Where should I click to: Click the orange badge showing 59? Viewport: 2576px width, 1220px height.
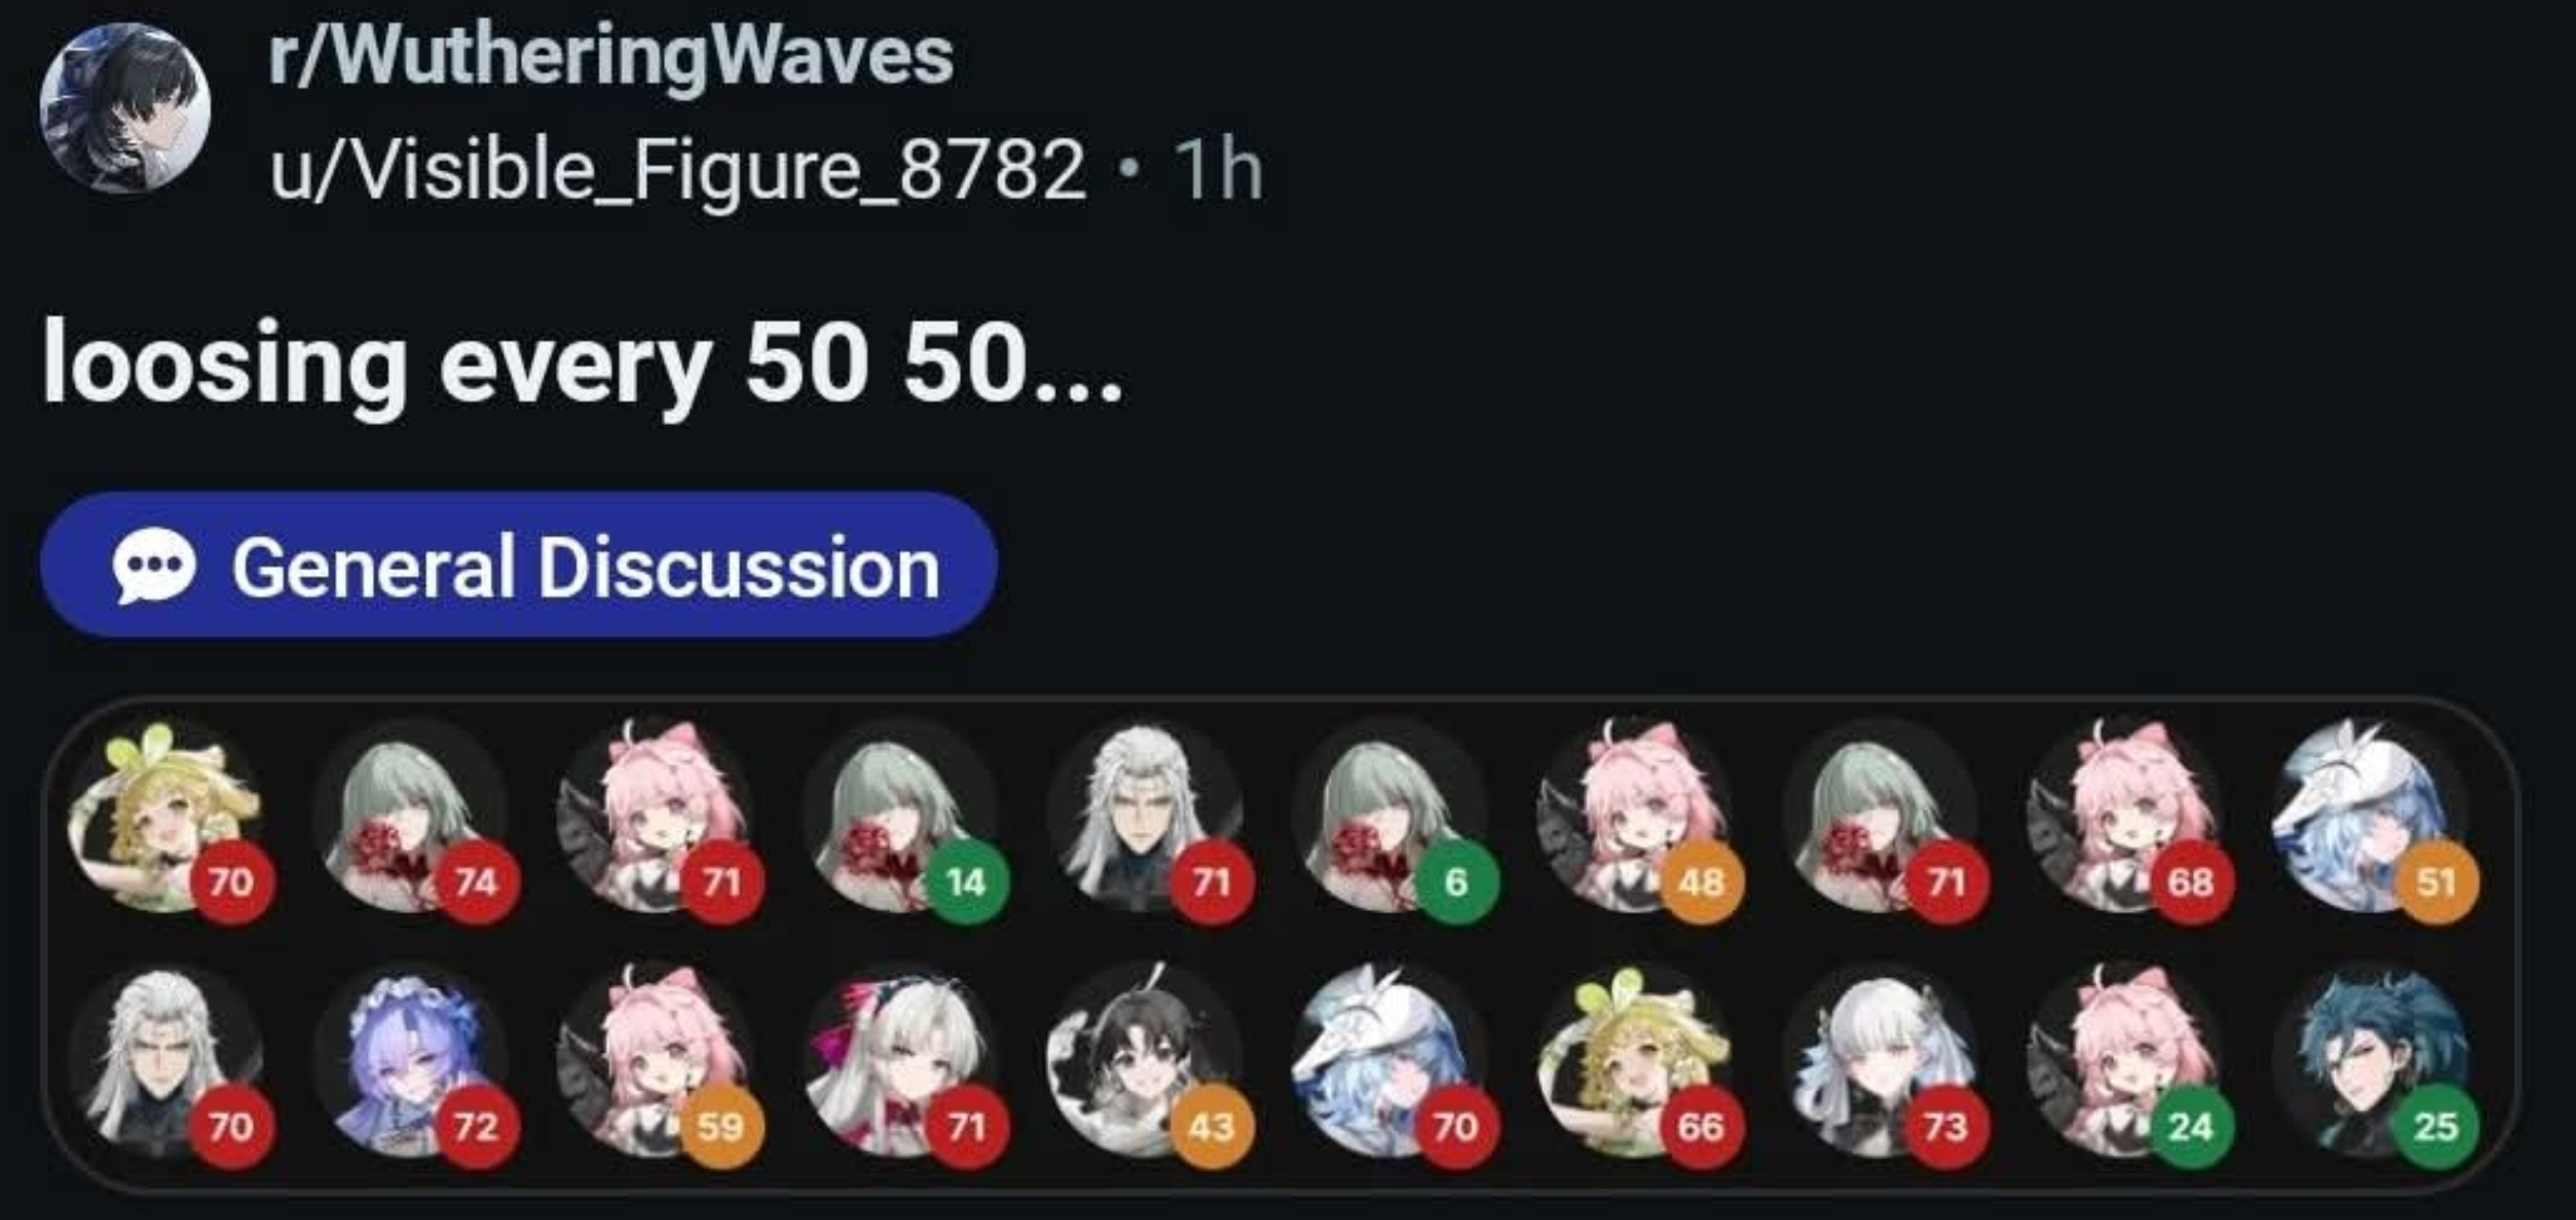(721, 1127)
